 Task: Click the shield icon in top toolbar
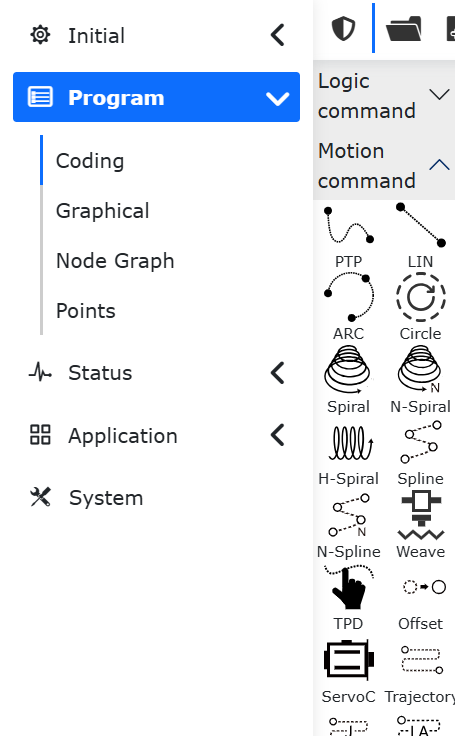343,28
